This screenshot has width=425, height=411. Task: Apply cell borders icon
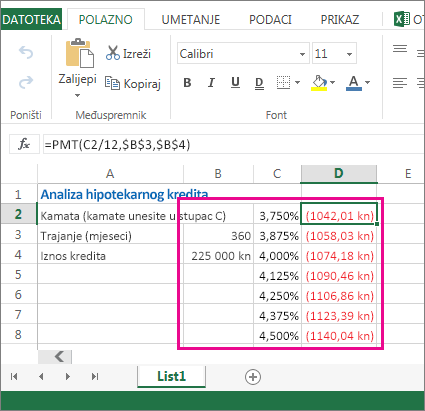[x=283, y=82]
